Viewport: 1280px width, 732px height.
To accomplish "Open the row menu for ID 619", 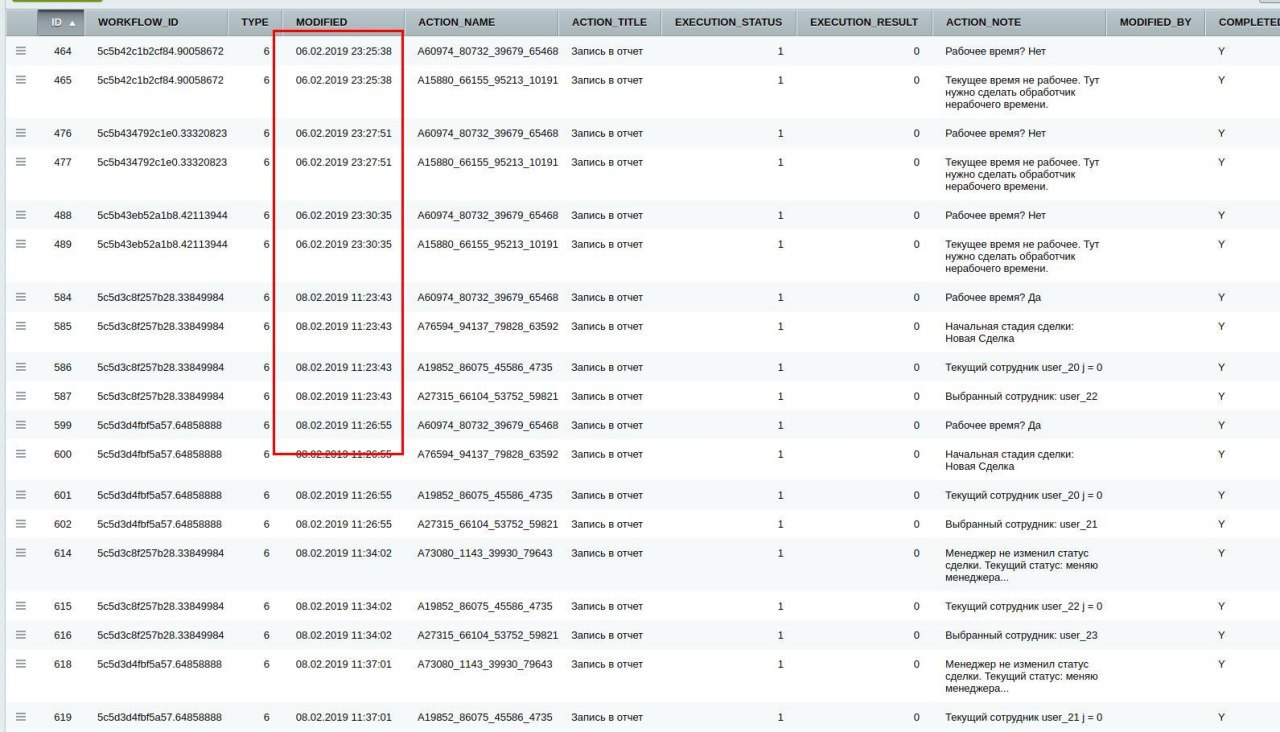I will pos(20,716).
